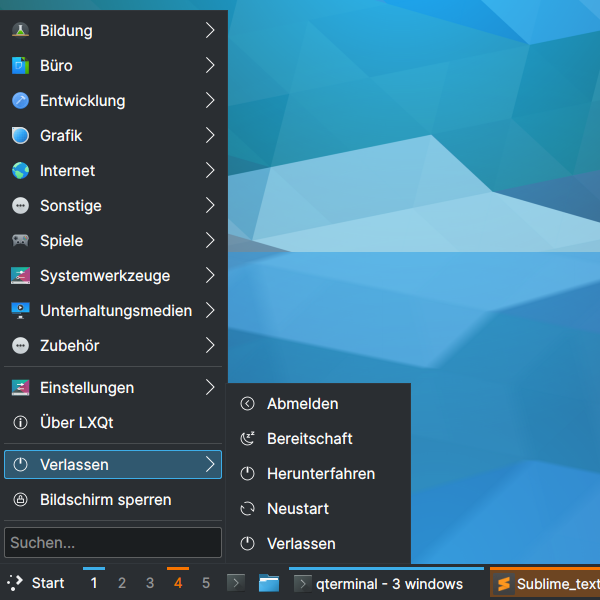Click the Bereitschaft sleep moon icon
The width and height of the screenshot is (600, 600).
click(x=247, y=439)
